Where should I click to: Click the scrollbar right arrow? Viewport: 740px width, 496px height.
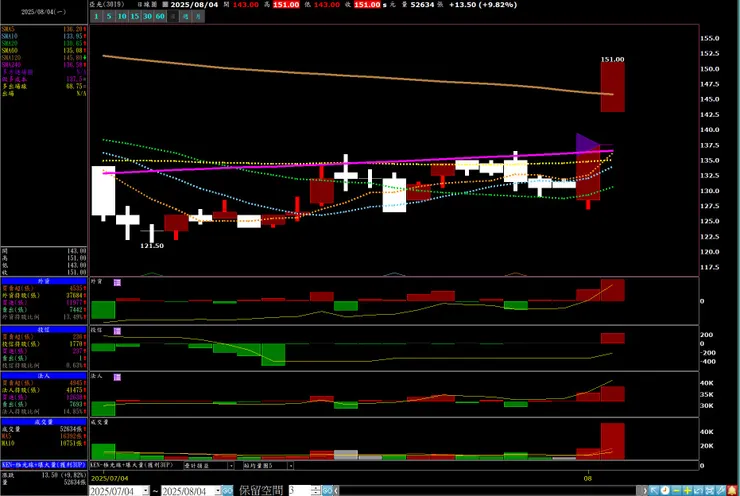pyautogui.click(x=645, y=491)
